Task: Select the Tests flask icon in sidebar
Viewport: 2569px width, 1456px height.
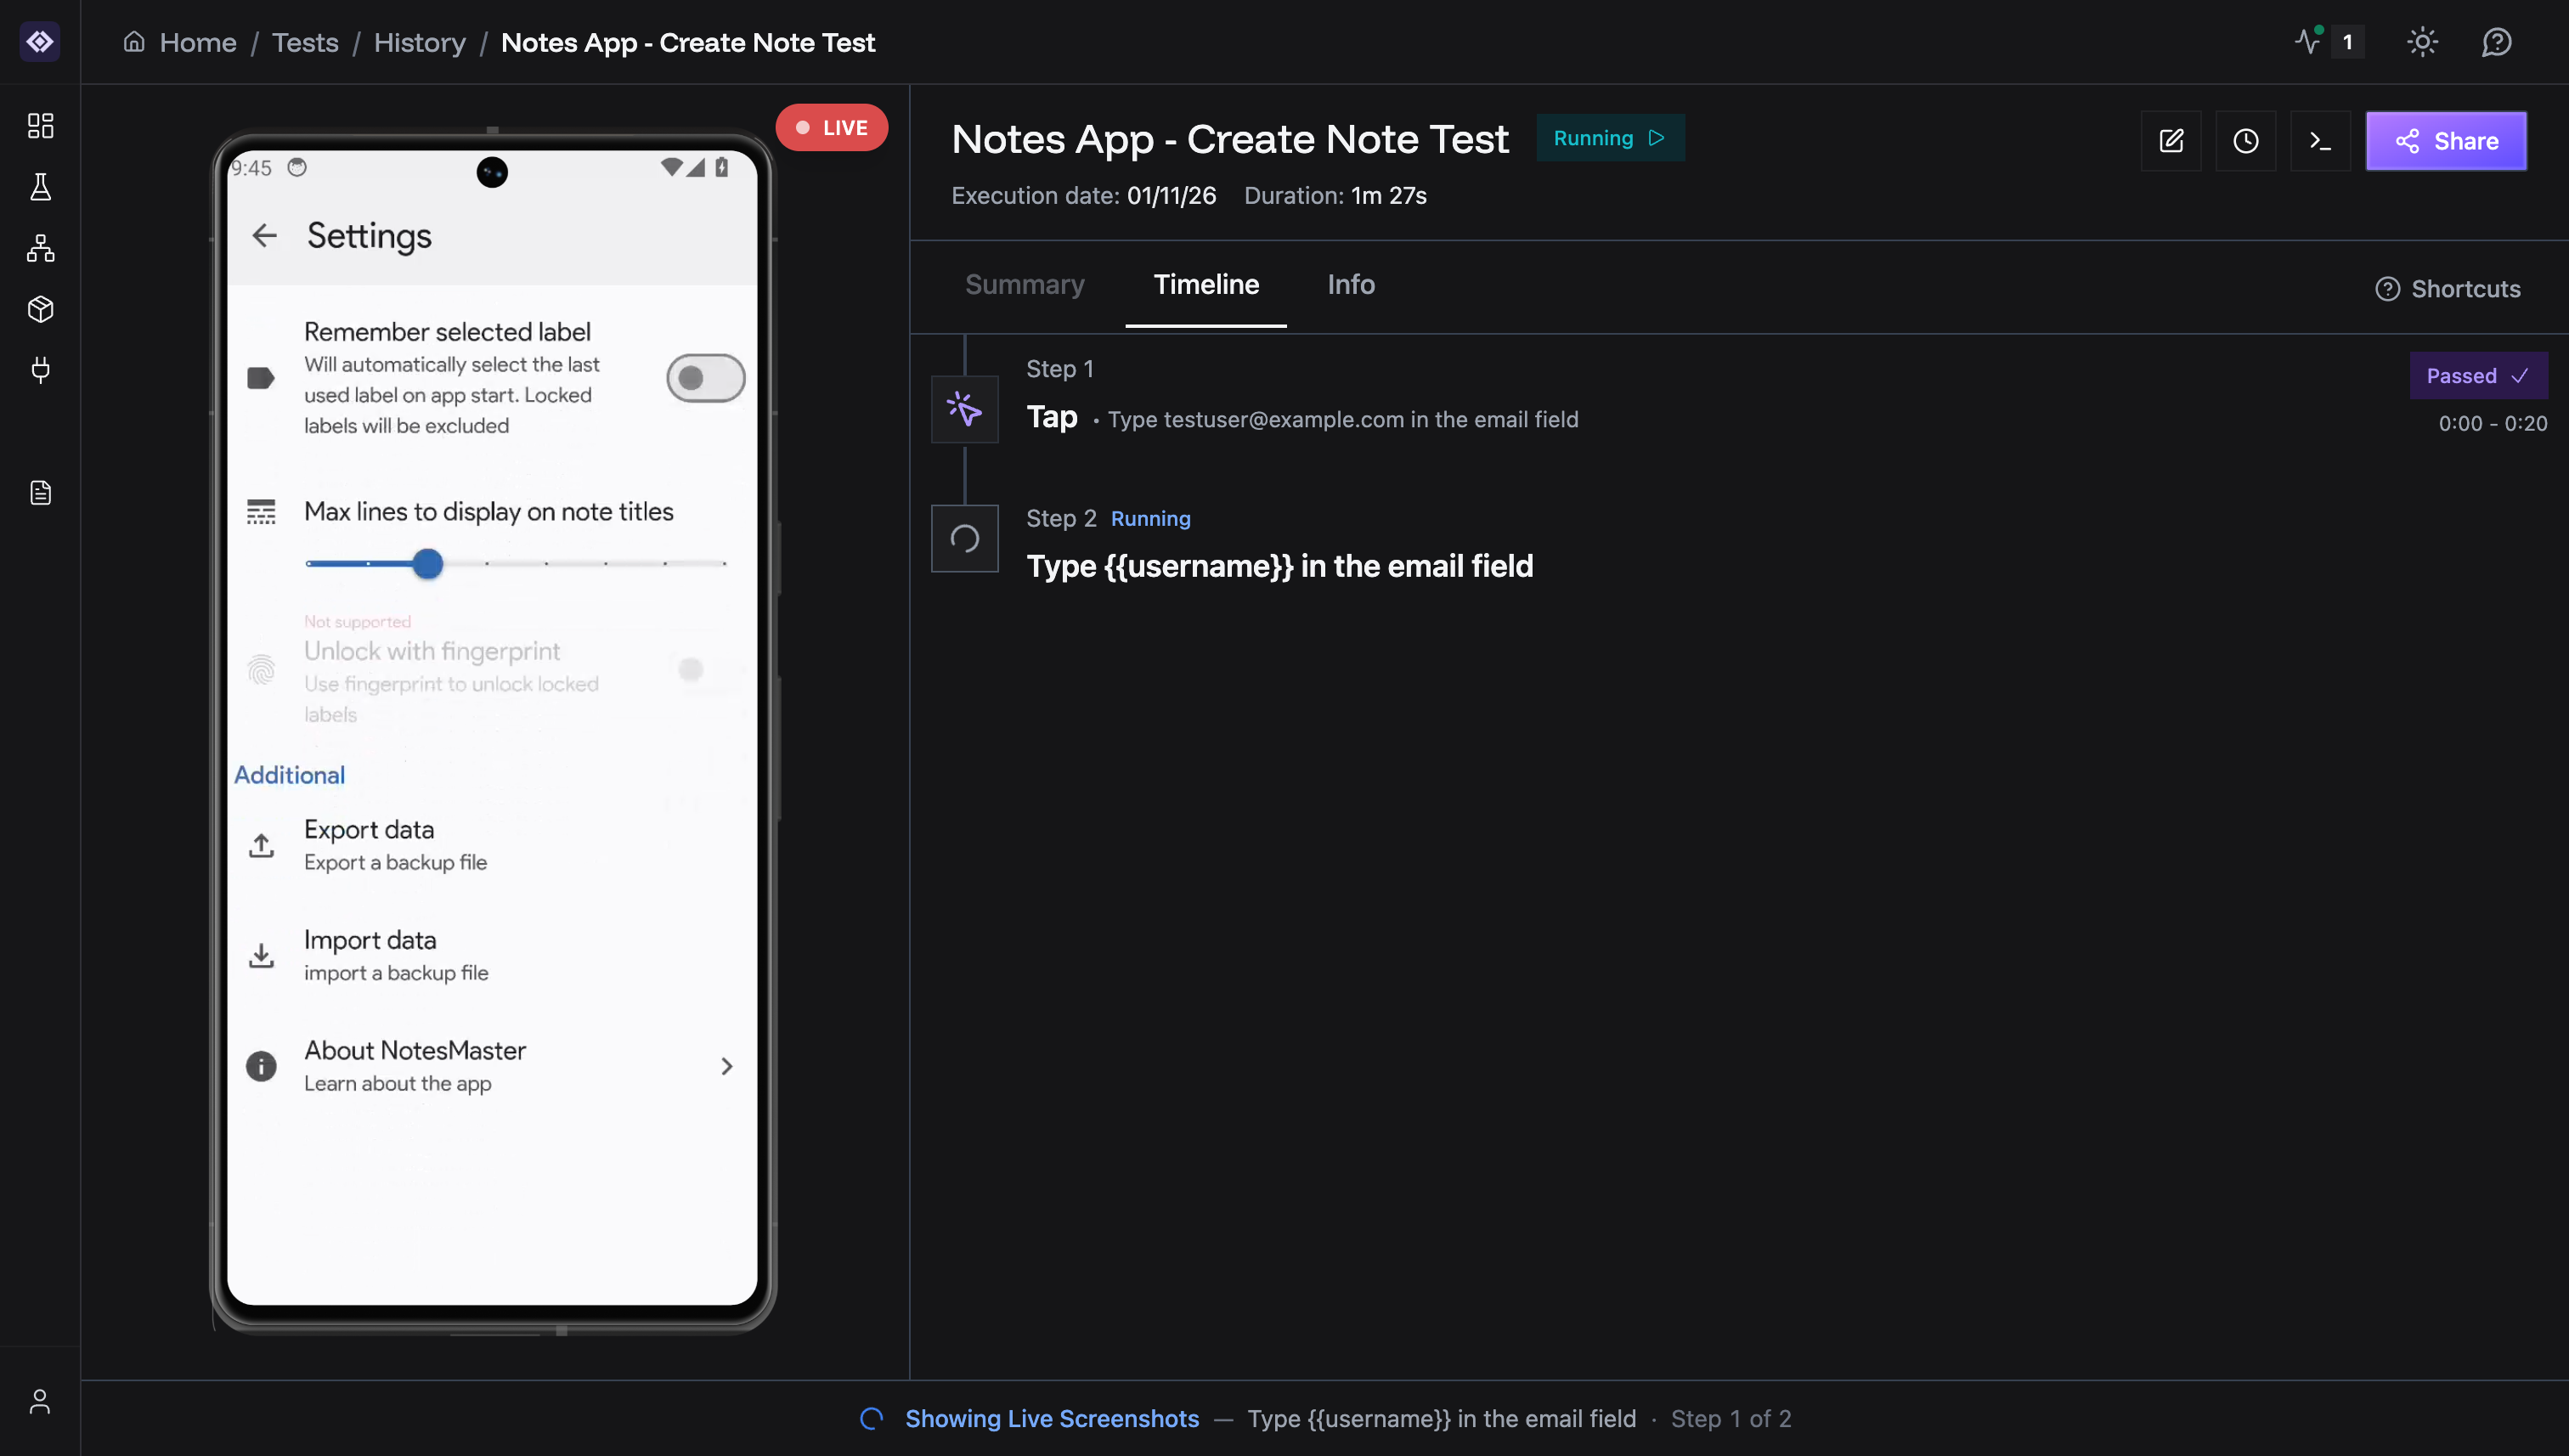Action: (x=40, y=187)
